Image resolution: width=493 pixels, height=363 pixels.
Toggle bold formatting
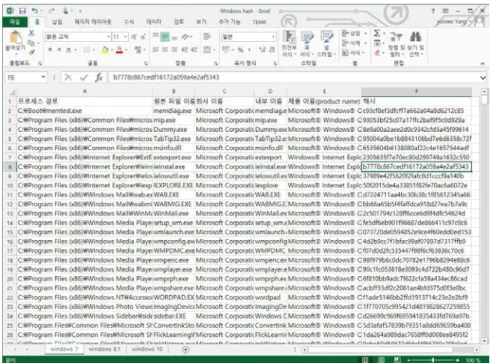50,50
